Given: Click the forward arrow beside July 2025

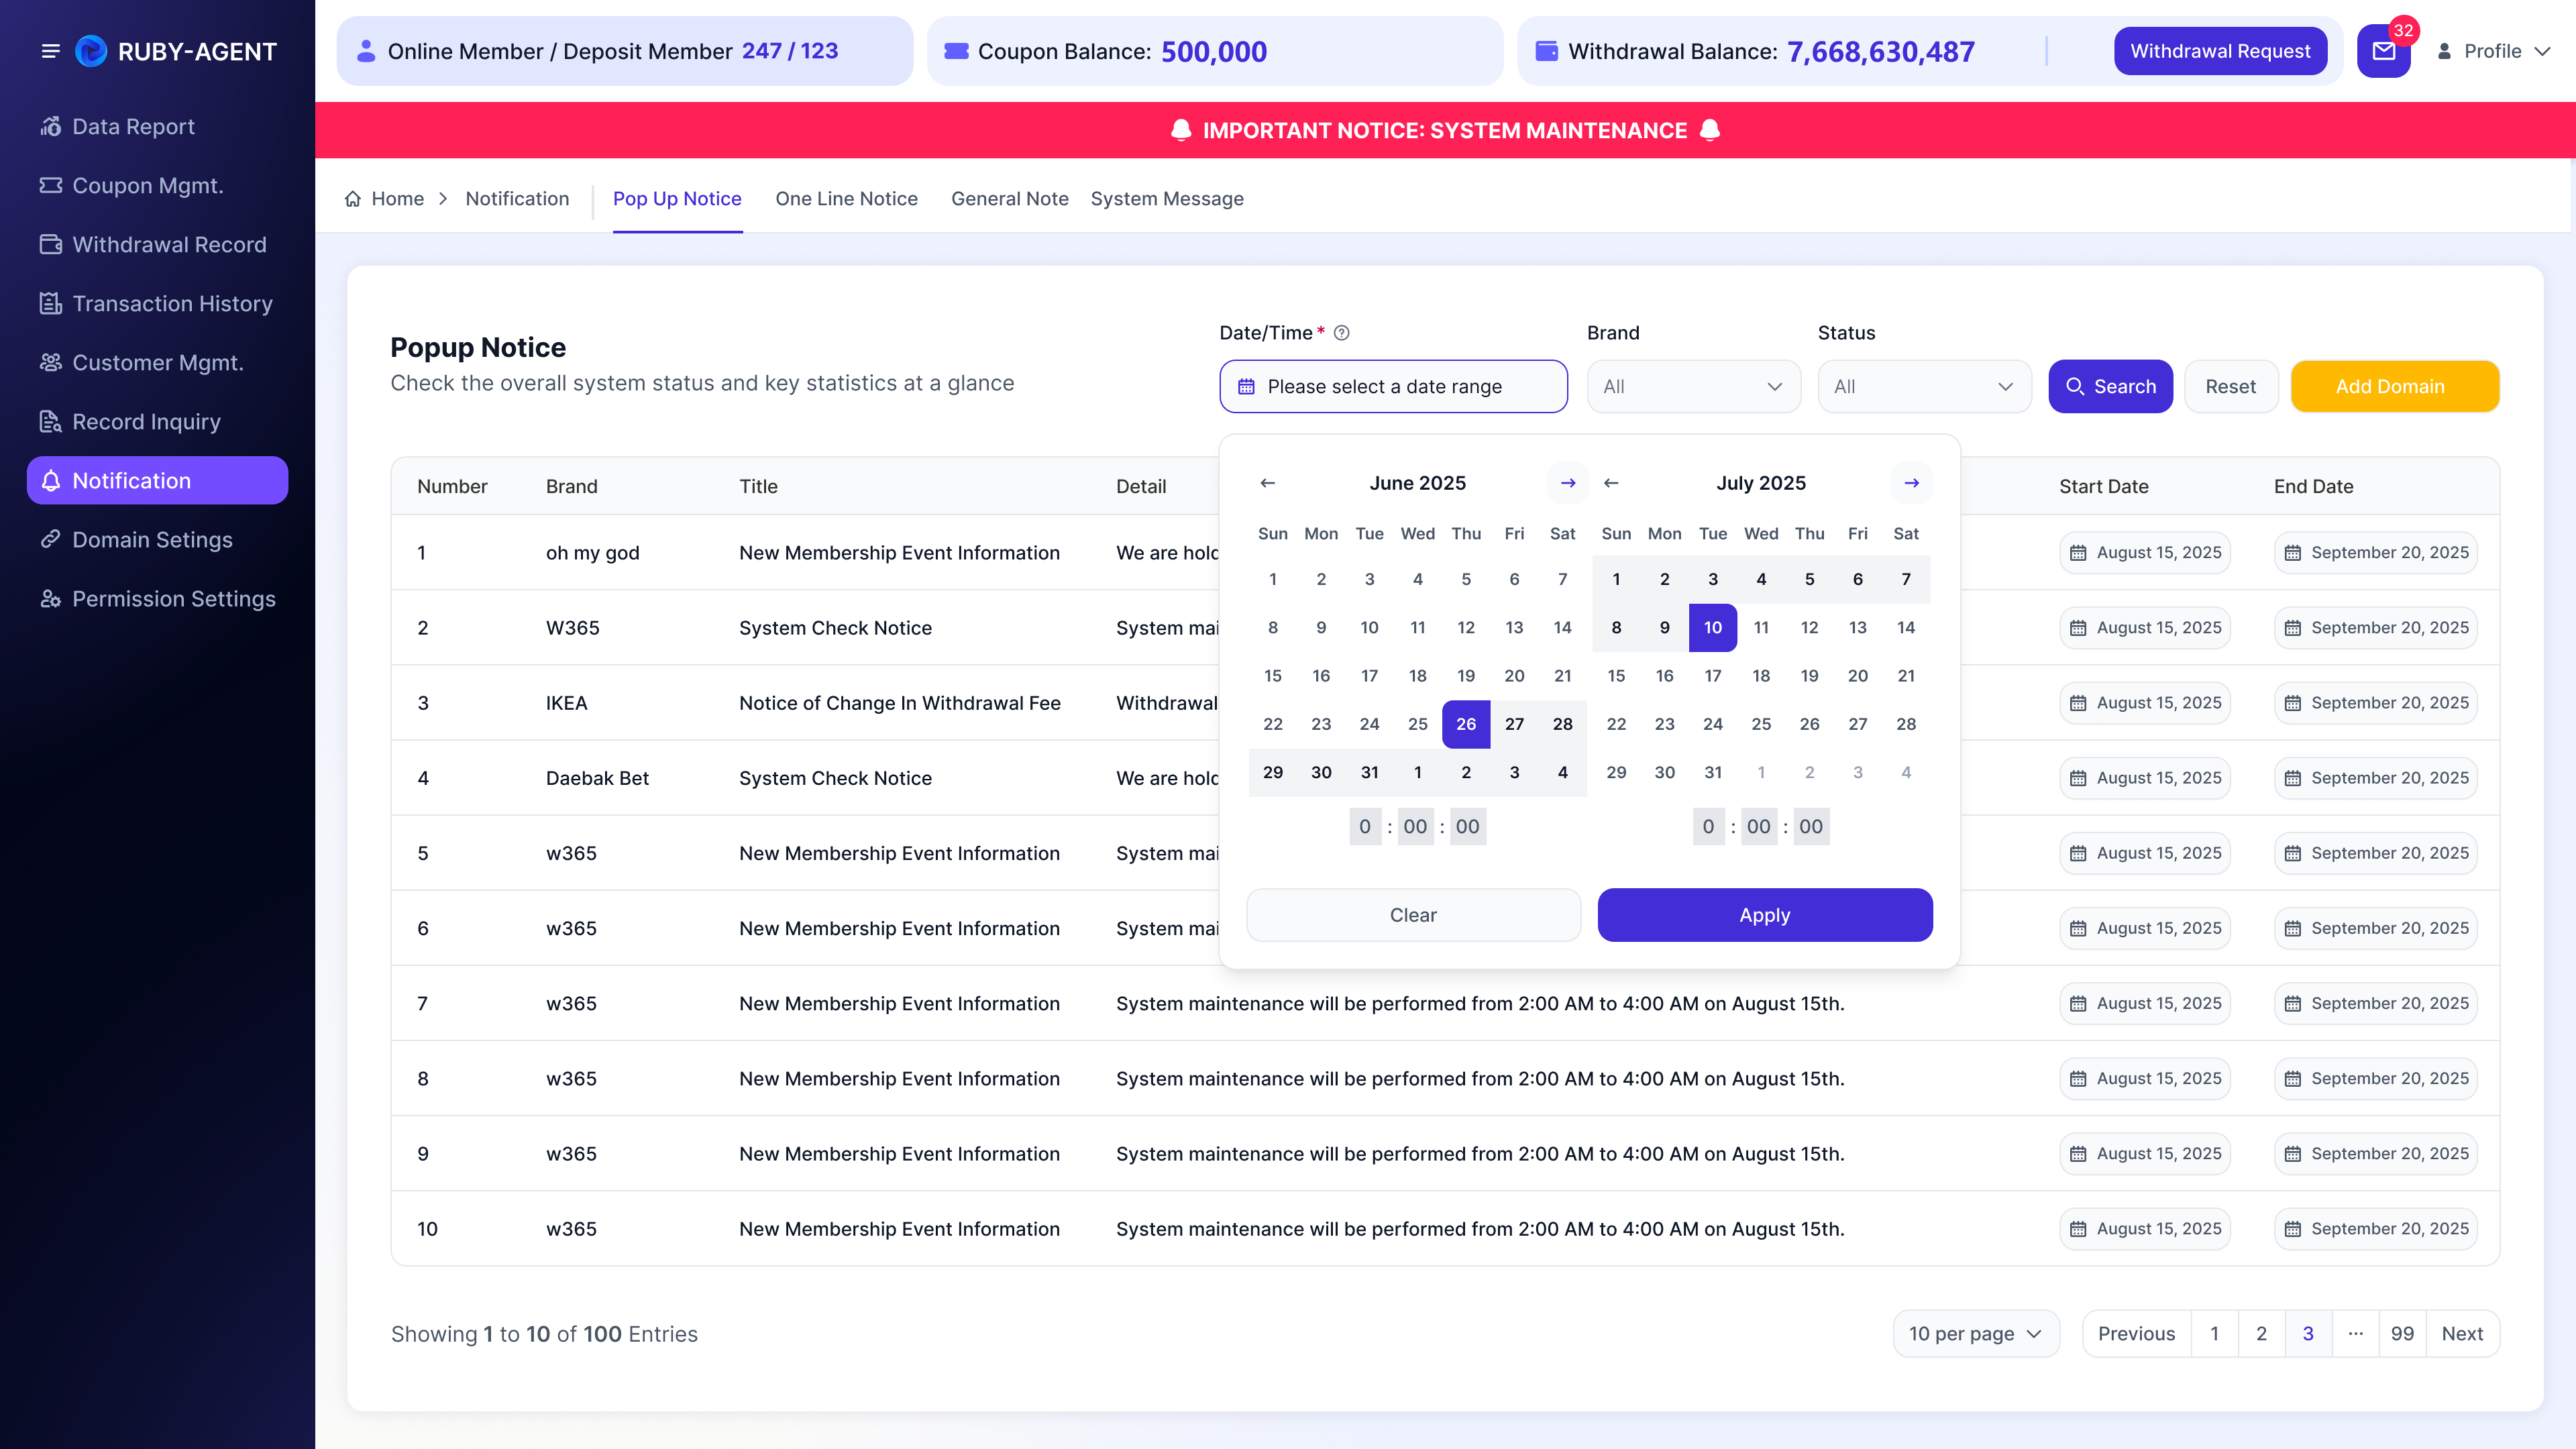Looking at the screenshot, I should click(x=1911, y=483).
